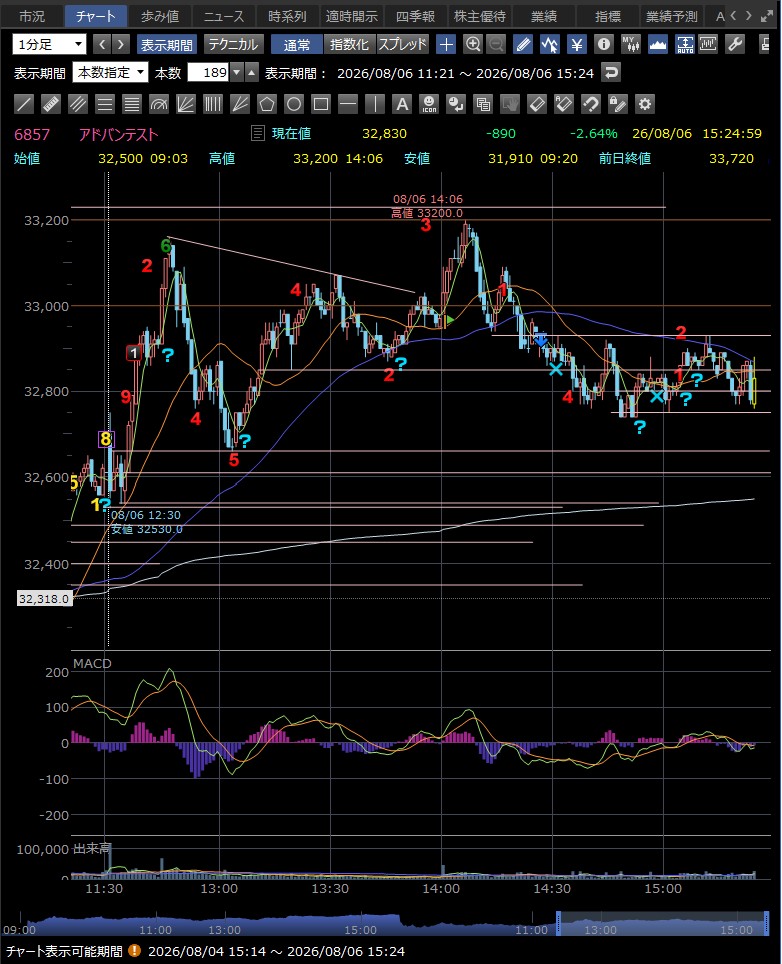Select the polygon shape drawing tool
Viewport: 782px width, 964px height.
(267, 104)
